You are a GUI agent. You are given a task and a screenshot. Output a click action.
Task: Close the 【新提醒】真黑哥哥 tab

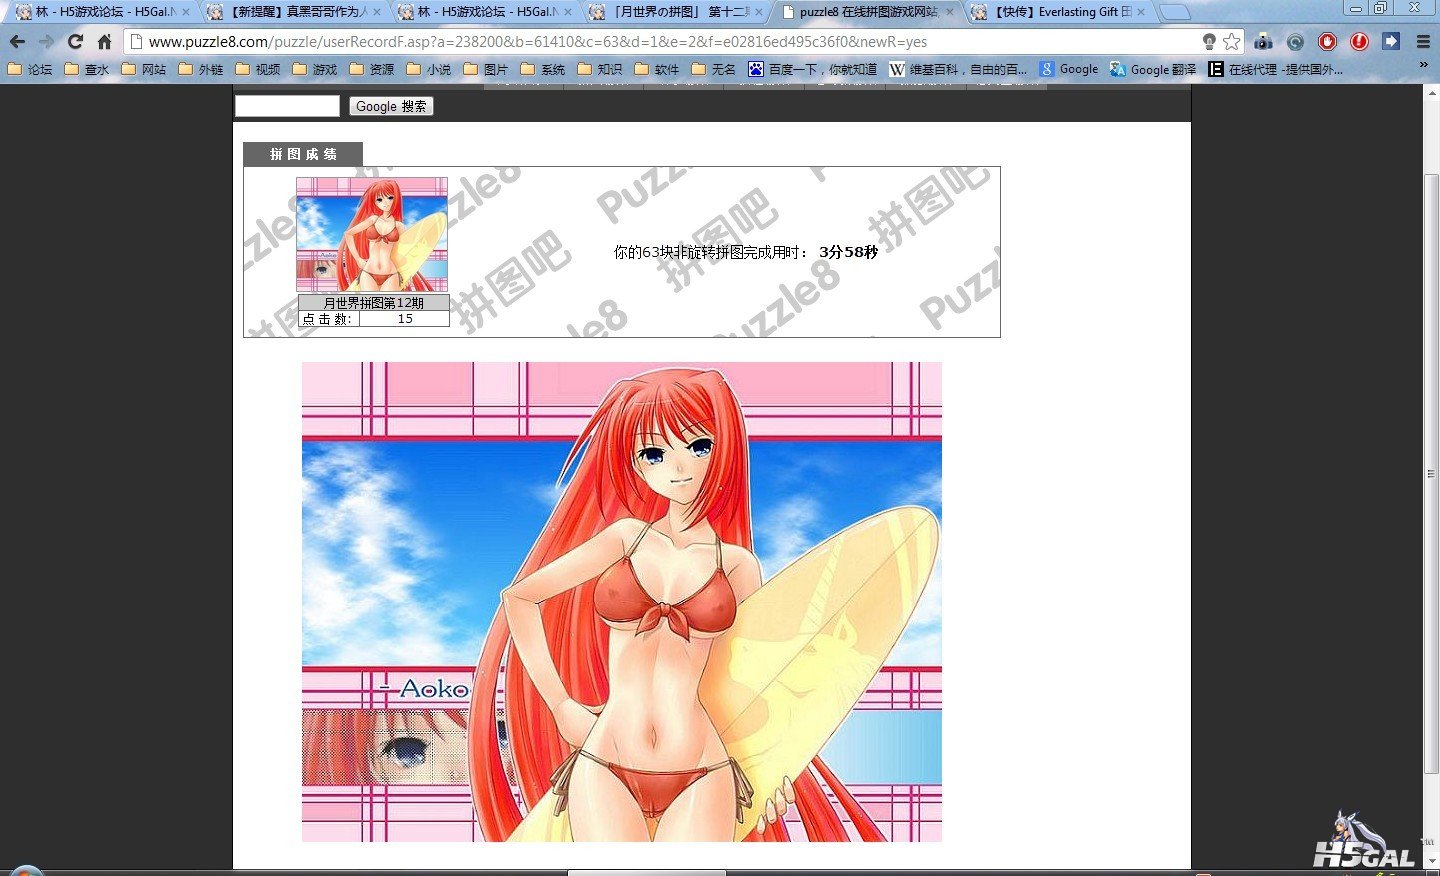click(377, 12)
